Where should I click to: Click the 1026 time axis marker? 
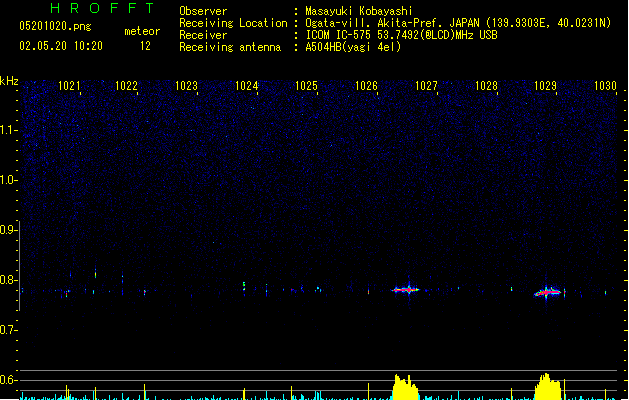coord(367,86)
